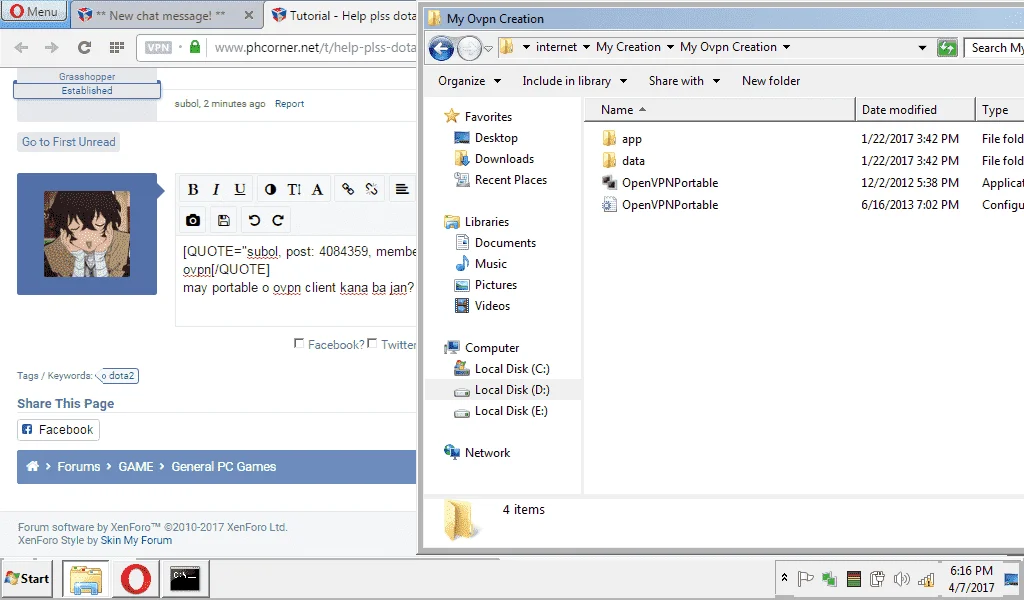Sort by the Name column header
1024x600 pixels.
click(x=718, y=110)
